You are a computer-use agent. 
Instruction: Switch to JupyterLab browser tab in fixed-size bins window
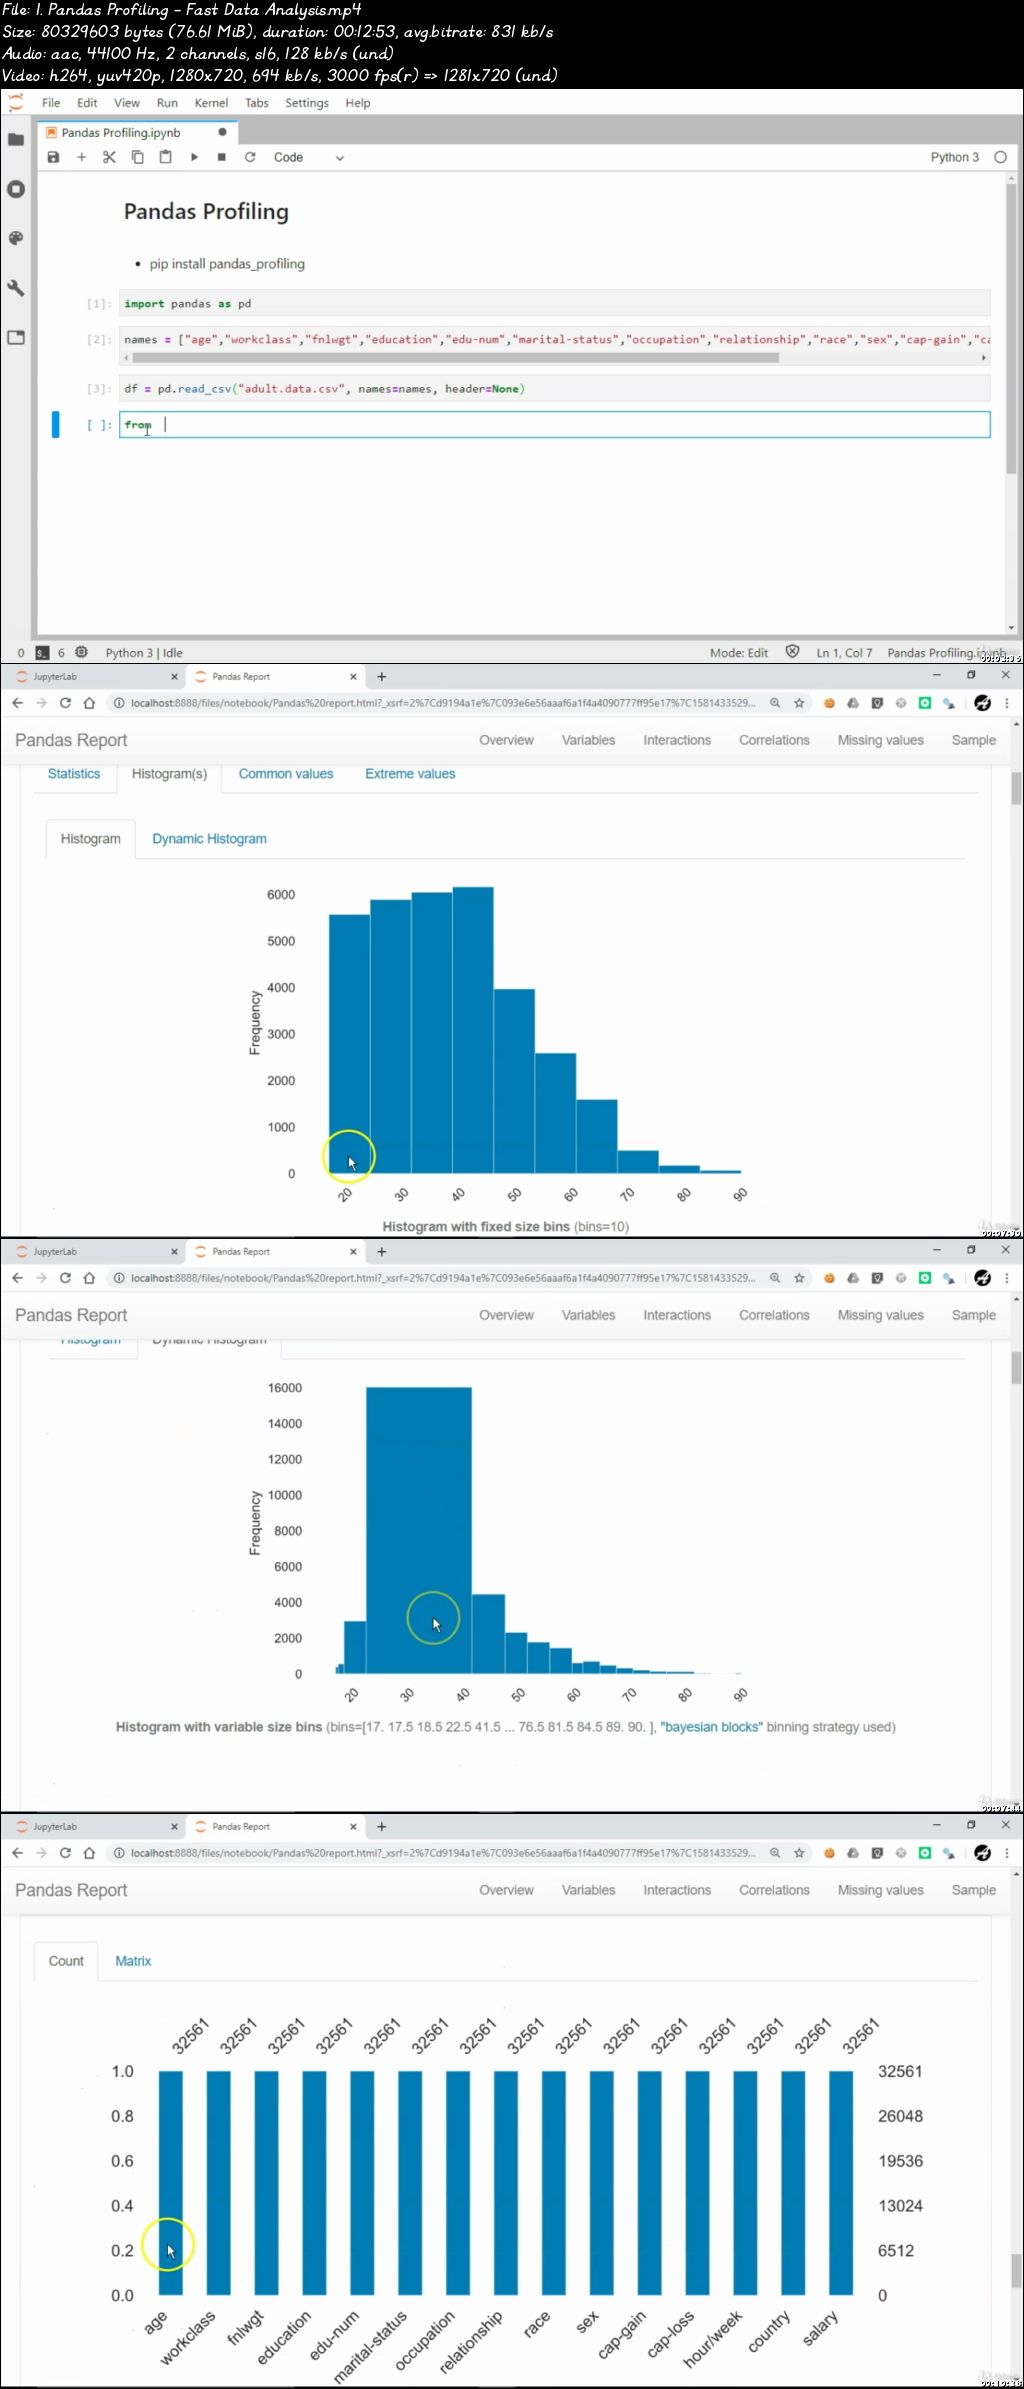(x=95, y=677)
